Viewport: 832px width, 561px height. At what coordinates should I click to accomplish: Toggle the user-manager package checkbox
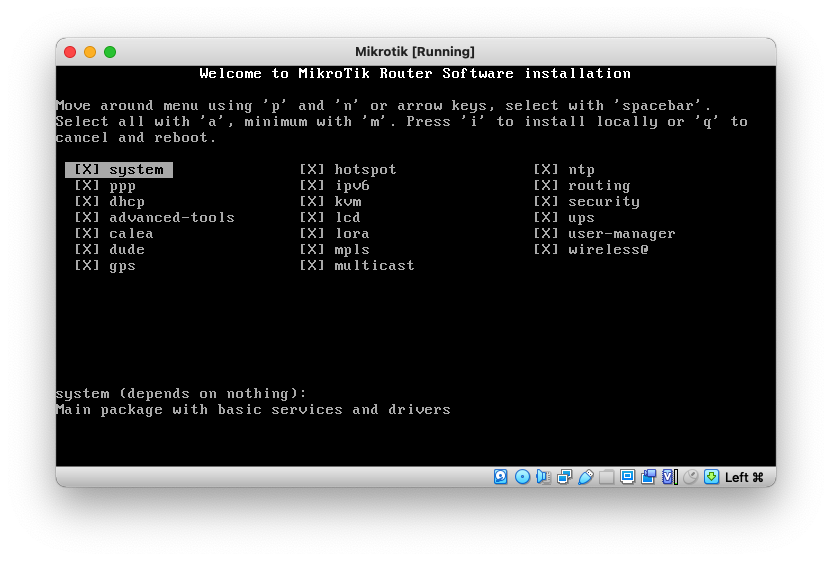[546, 234]
